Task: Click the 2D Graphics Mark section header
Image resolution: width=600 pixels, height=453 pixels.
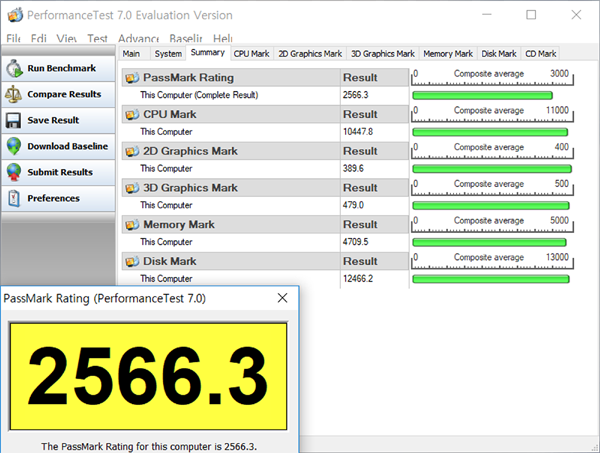Action: (231, 151)
